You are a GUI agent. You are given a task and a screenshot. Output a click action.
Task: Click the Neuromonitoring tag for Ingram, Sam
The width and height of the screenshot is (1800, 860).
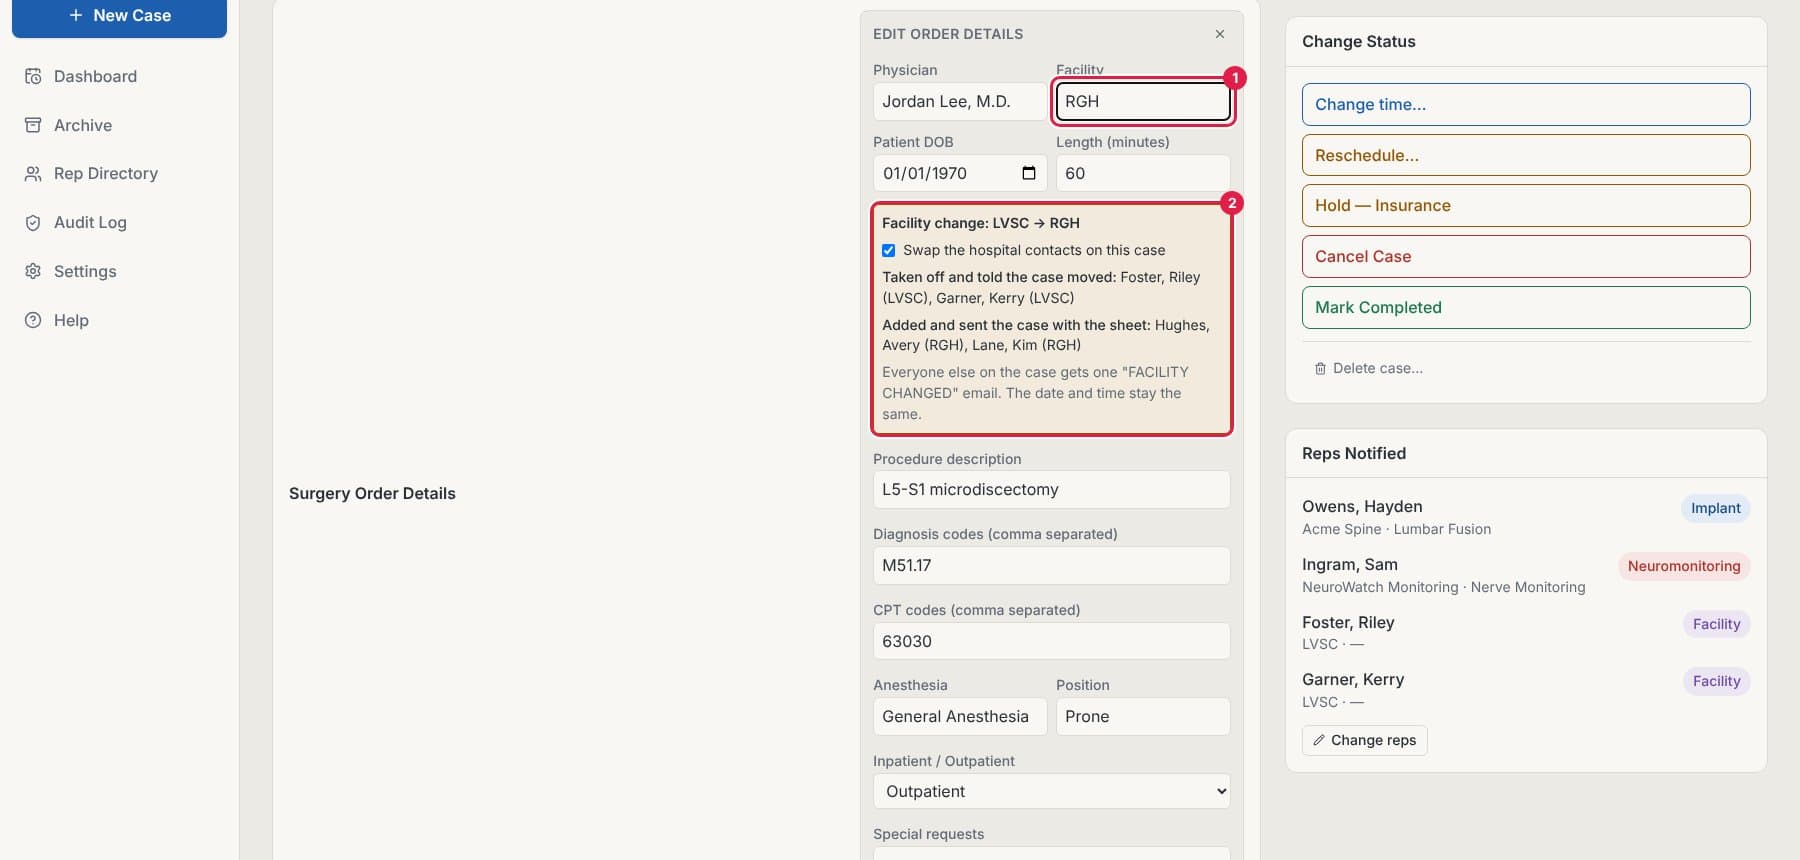1684,566
